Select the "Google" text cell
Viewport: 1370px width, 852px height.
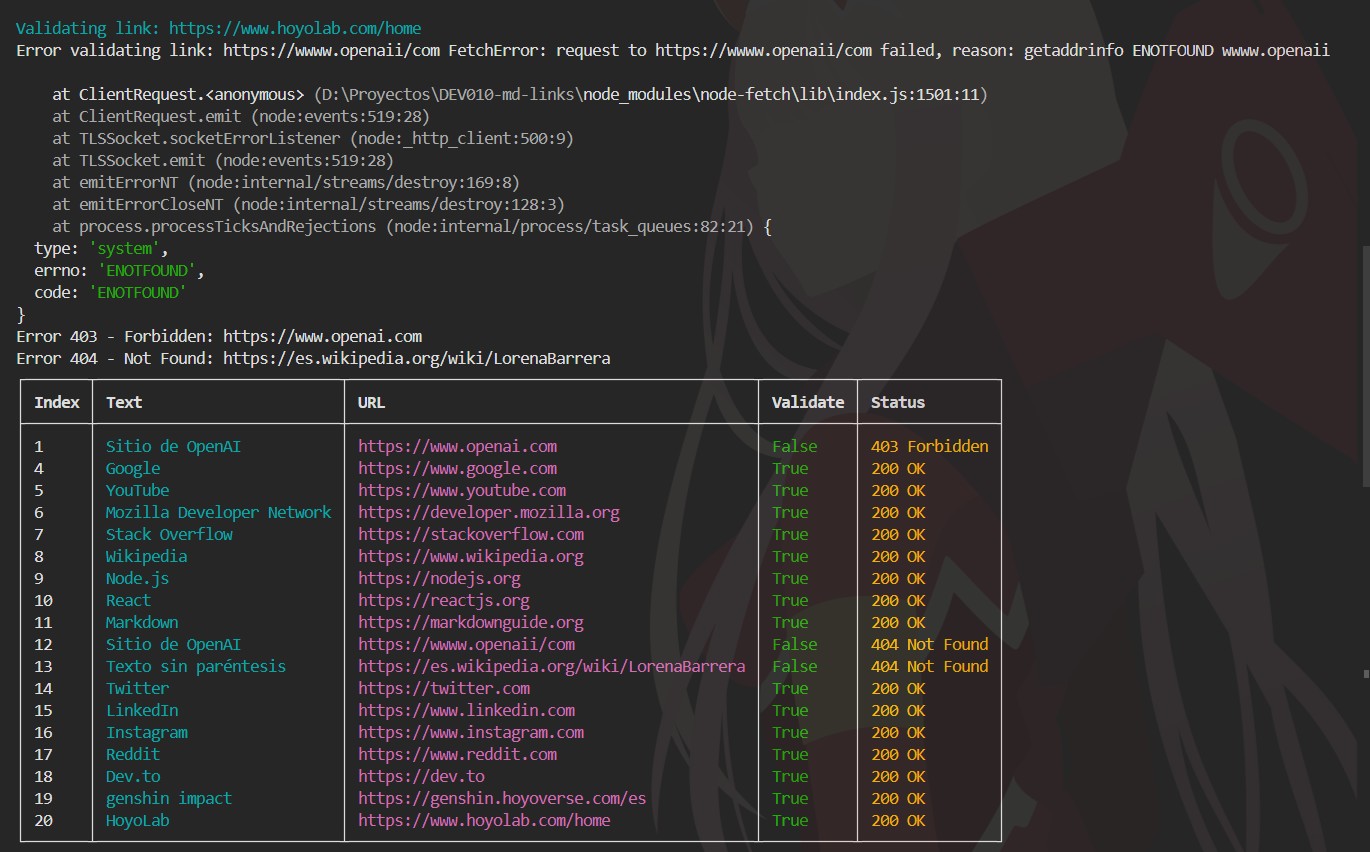133,468
